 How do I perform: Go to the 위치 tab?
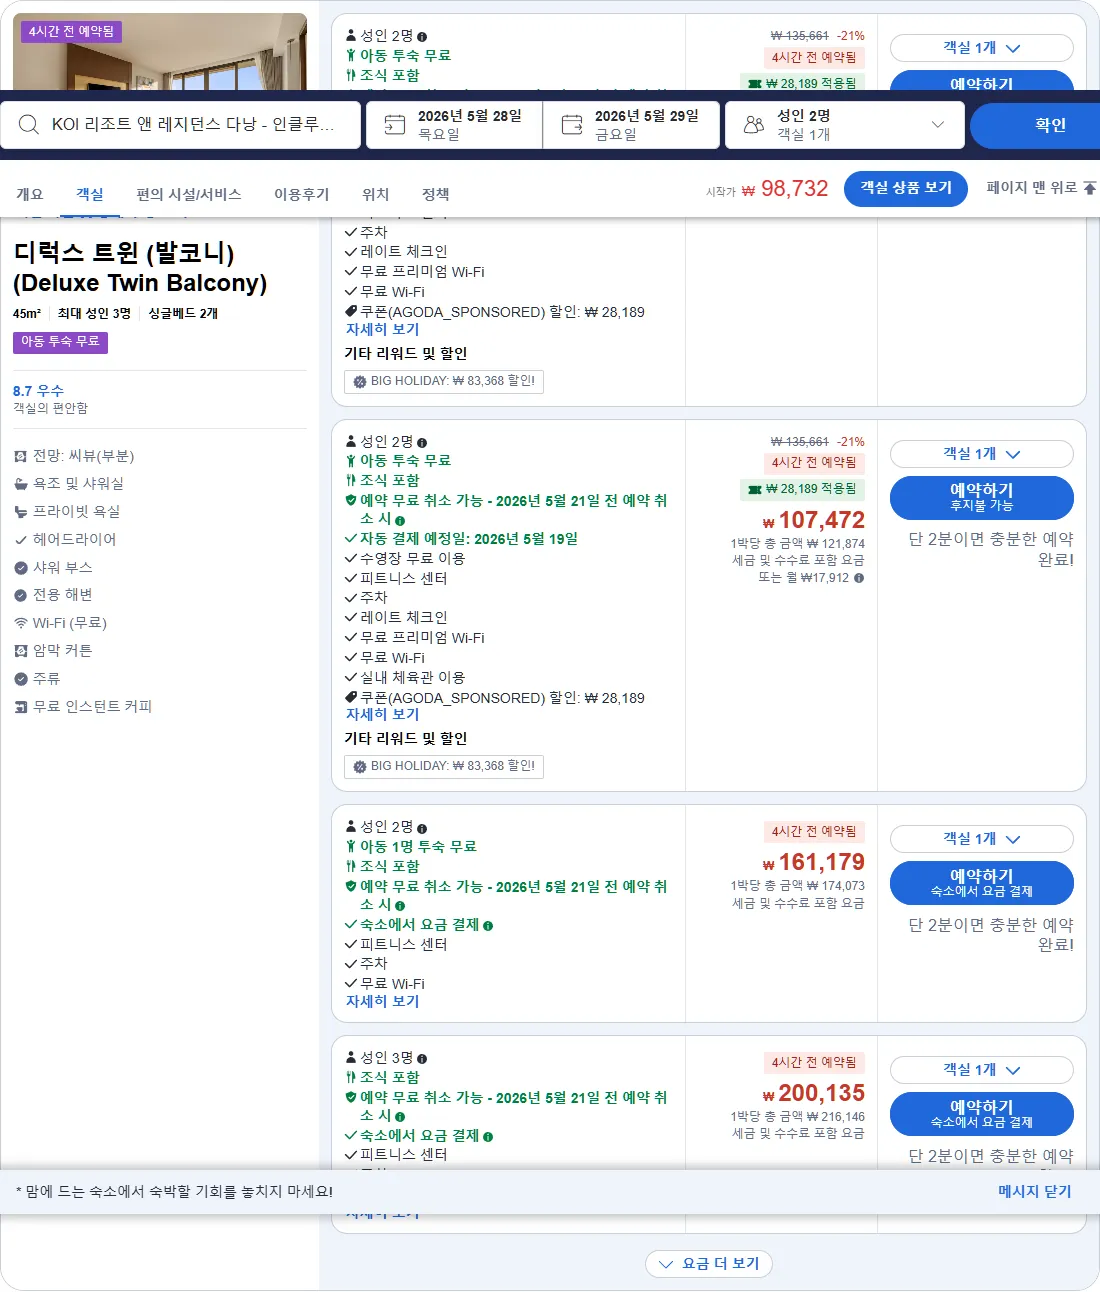376,194
